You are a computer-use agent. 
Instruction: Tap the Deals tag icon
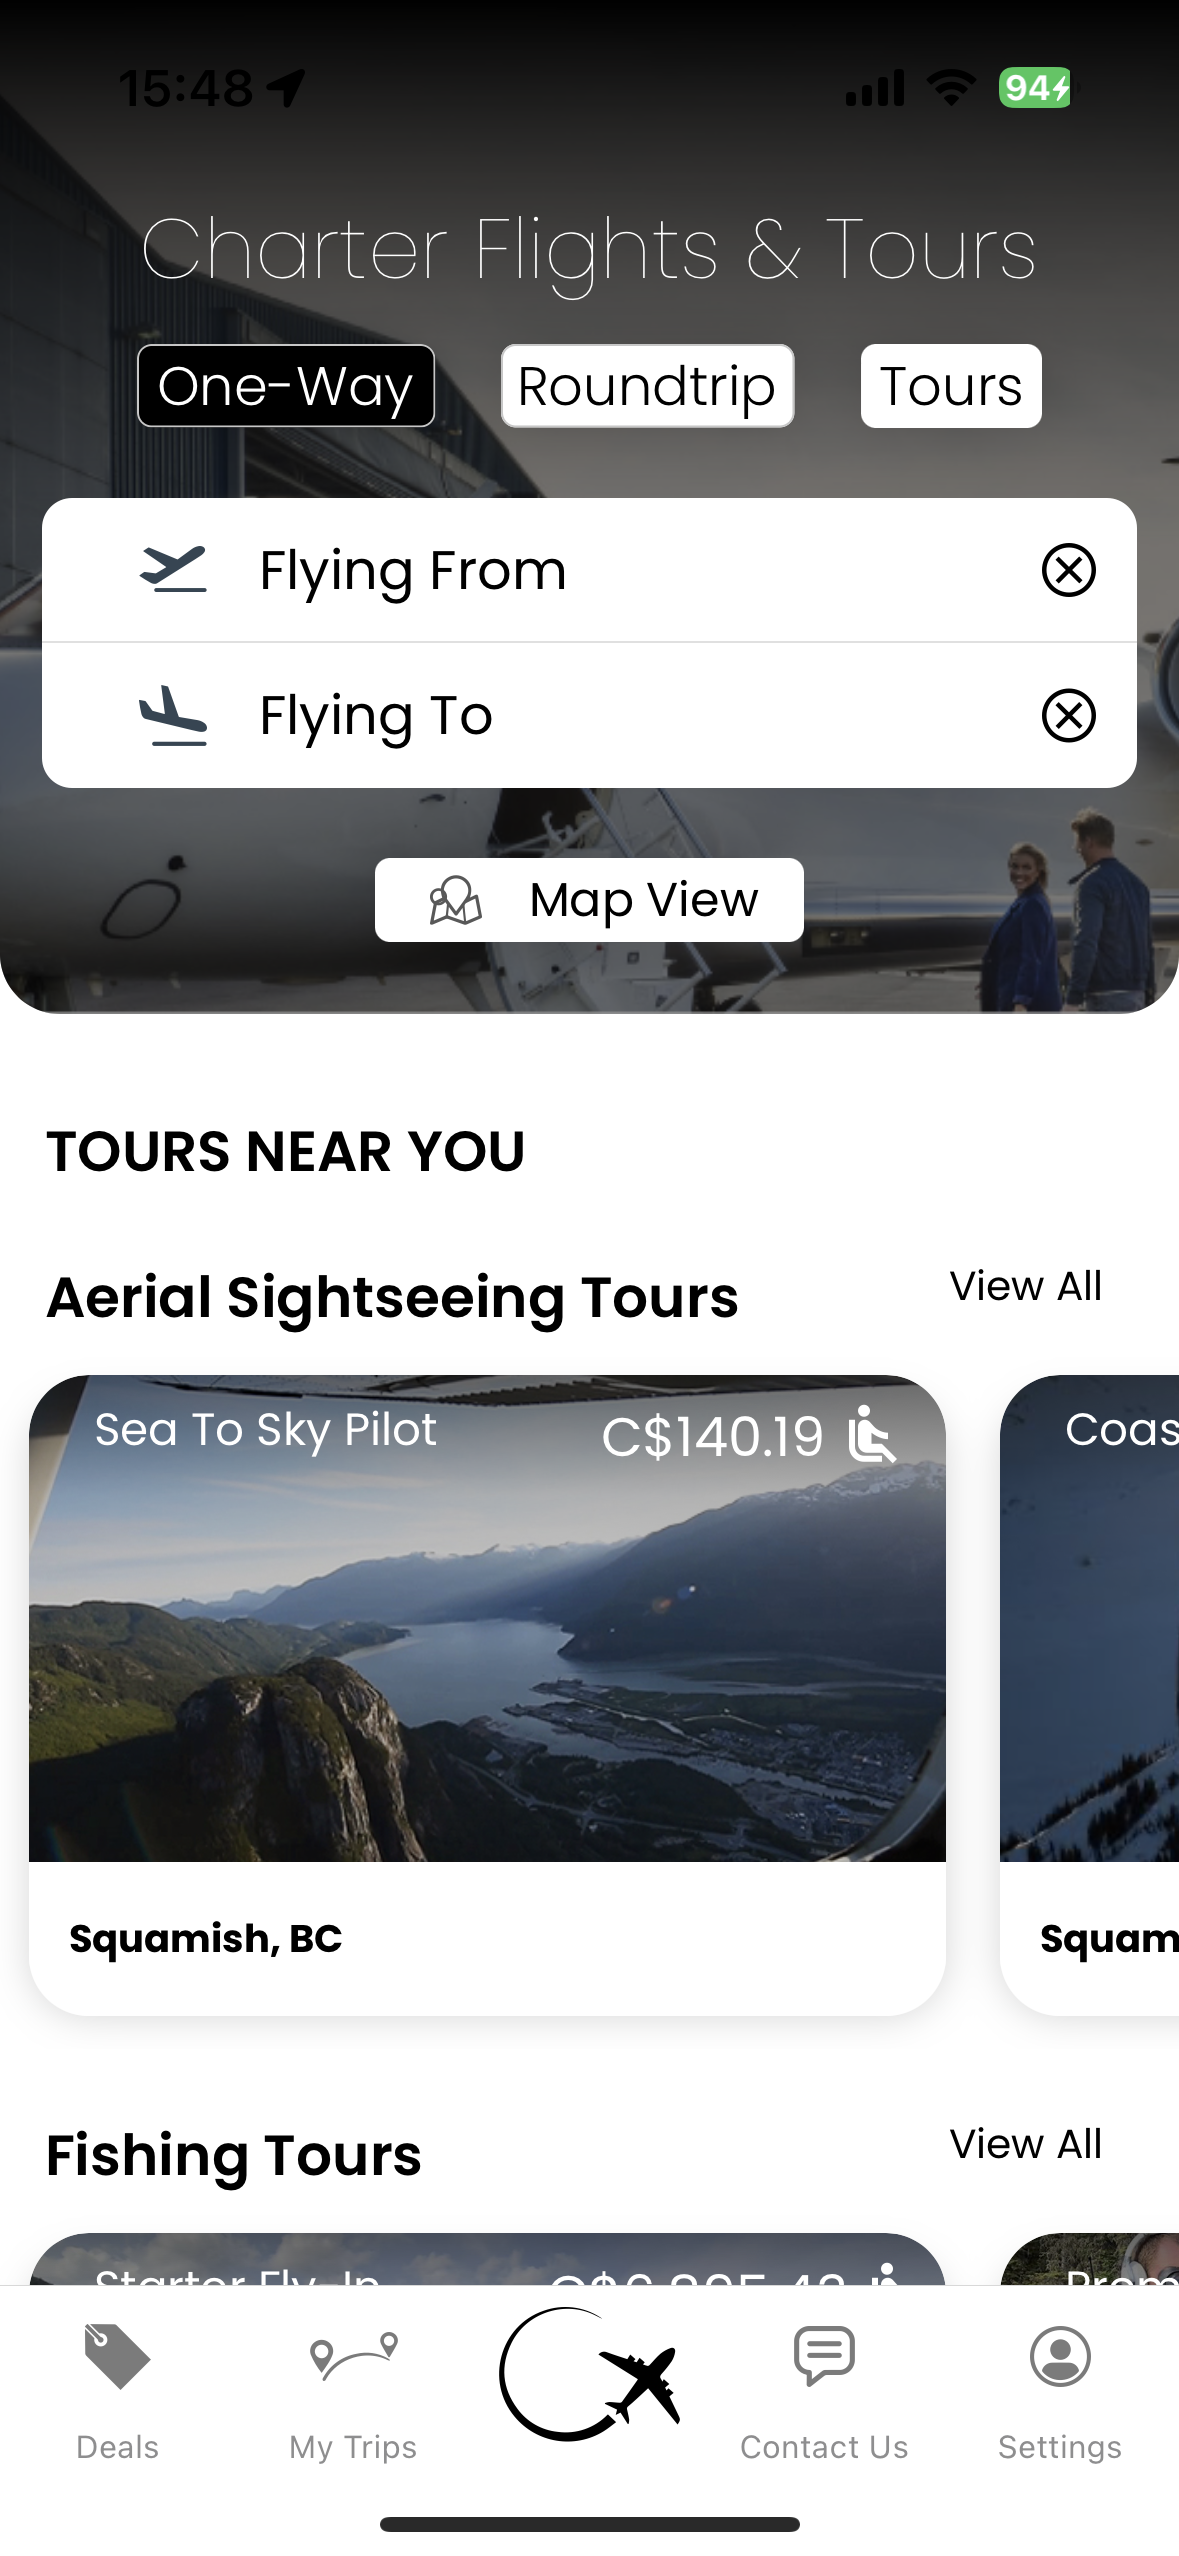(117, 2356)
